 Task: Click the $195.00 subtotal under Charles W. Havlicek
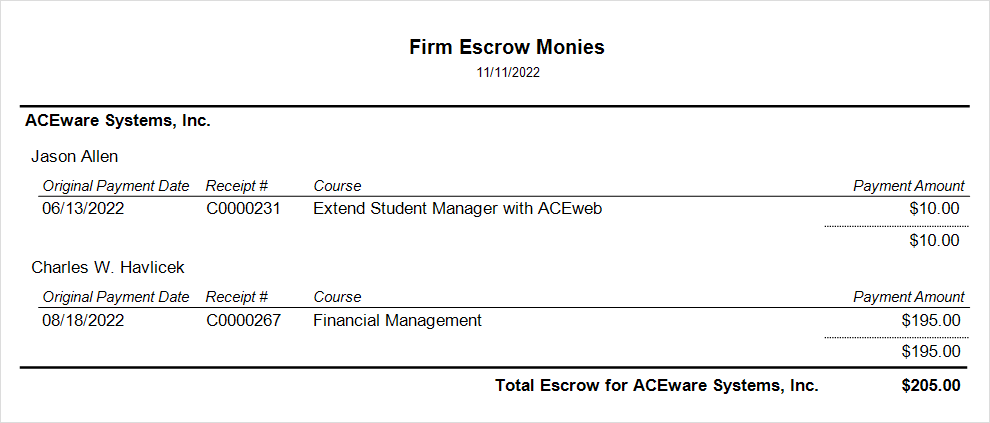[x=931, y=351]
